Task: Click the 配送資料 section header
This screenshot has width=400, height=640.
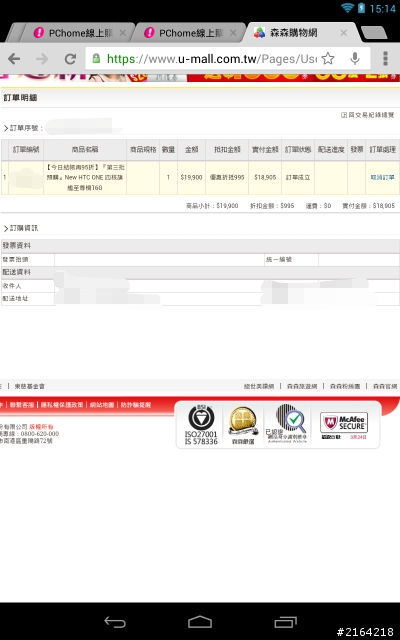Action: coord(200,272)
